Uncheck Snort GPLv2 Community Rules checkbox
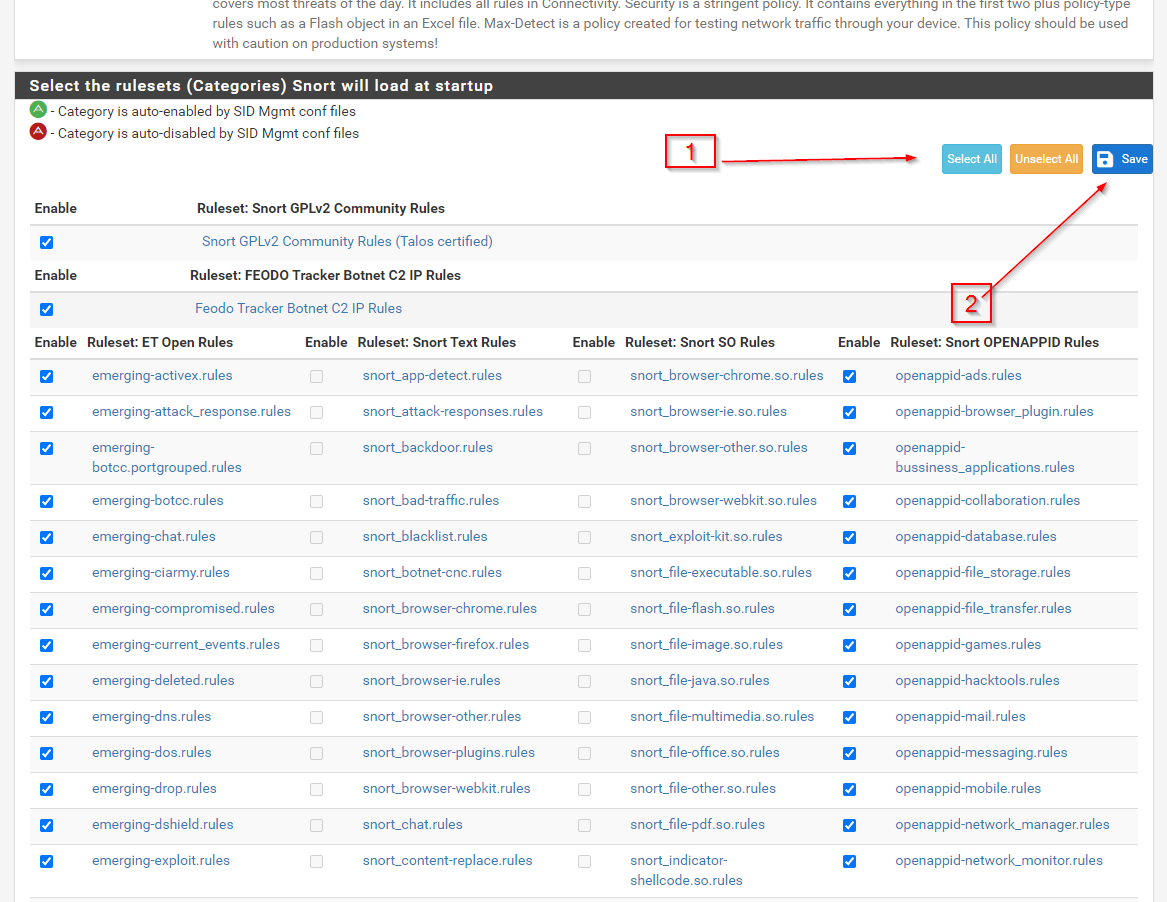Image resolution: width=1167 pixels, height=902 pixels. [x=46, y=242]
